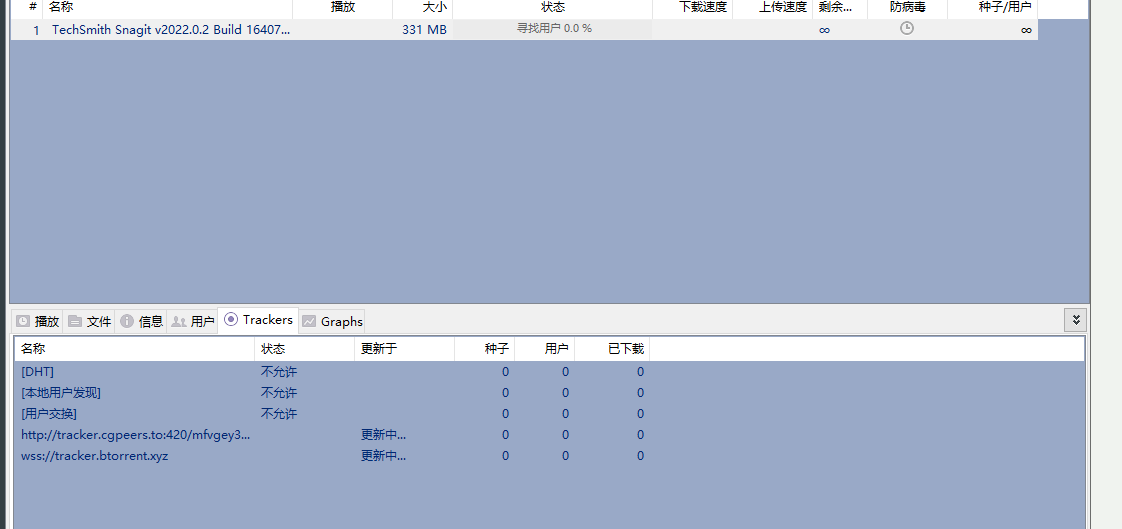Sort torrents by 种子/用户 column header
Image resolution: width=1122 pixels, height=529 pixels.
pyautogui.click(x=992, y=8)
